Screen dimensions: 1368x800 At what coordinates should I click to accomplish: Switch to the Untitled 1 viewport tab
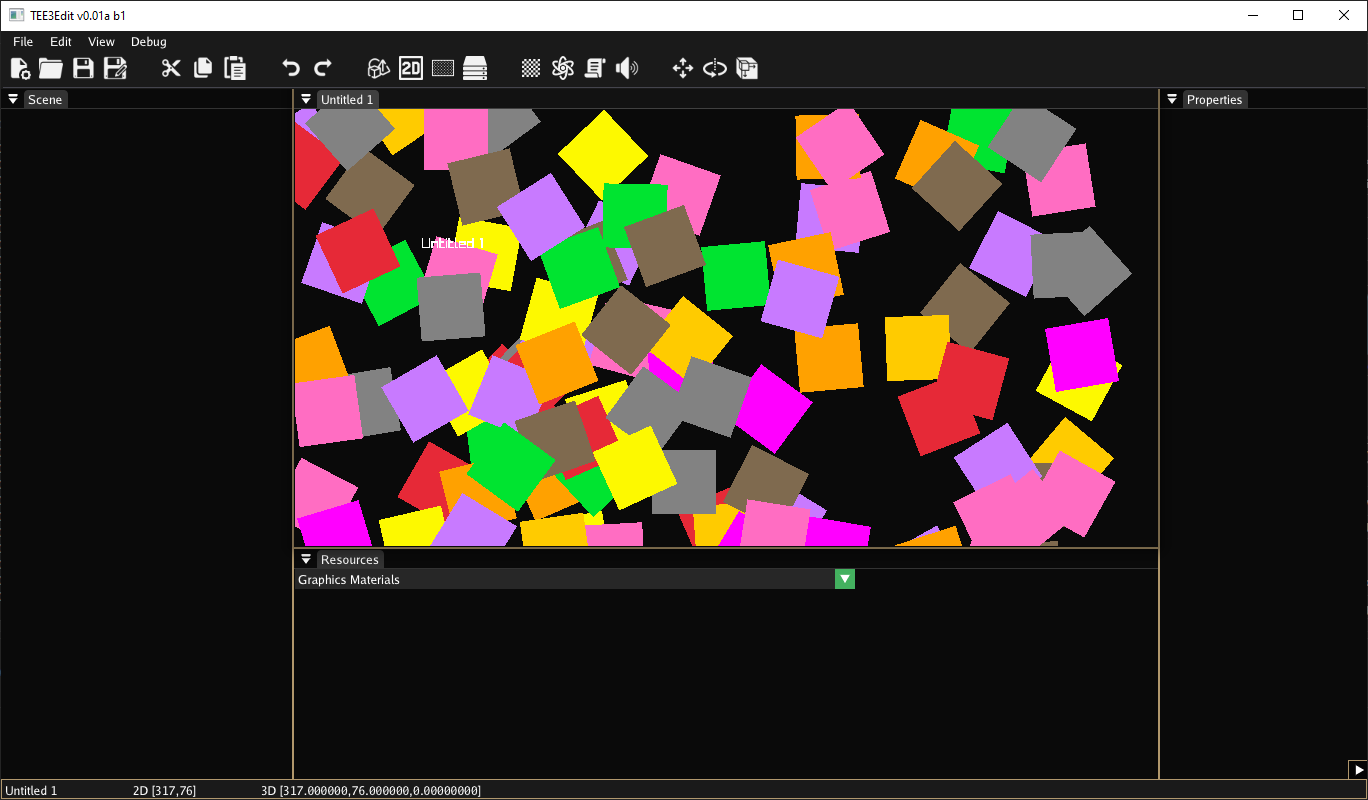click(346, 99)
